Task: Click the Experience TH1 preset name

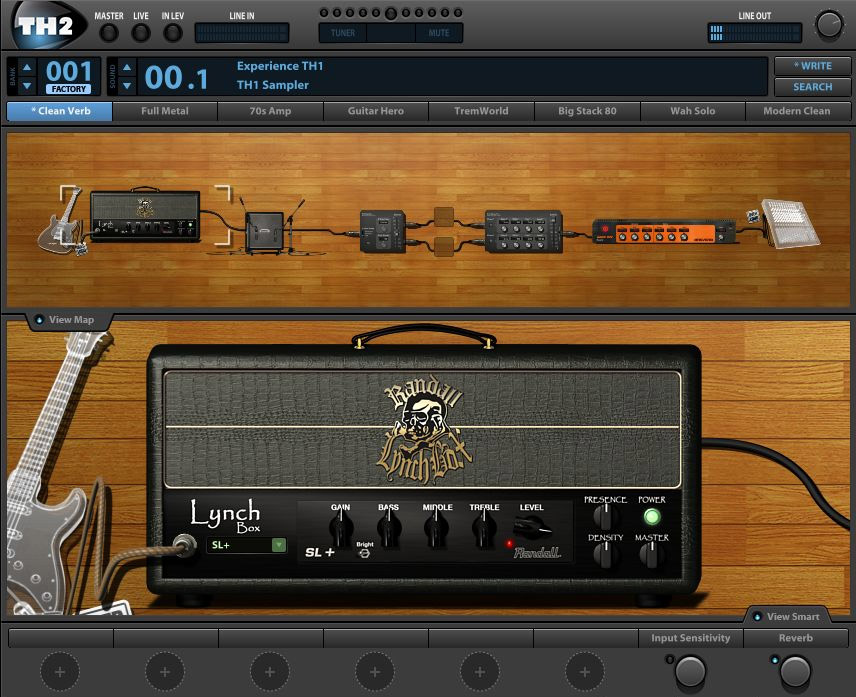Action: pyautogui.click(x=280, y=66)
